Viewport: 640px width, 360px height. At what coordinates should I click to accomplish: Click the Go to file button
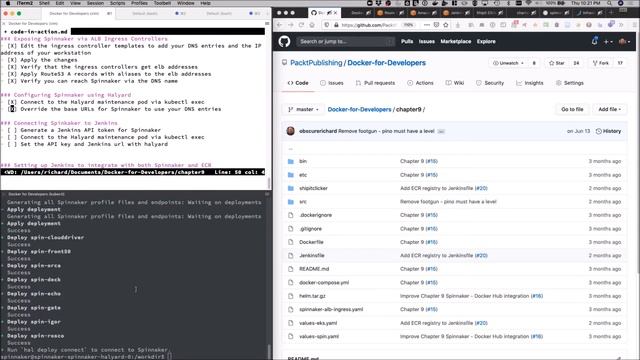click(572, 109)
